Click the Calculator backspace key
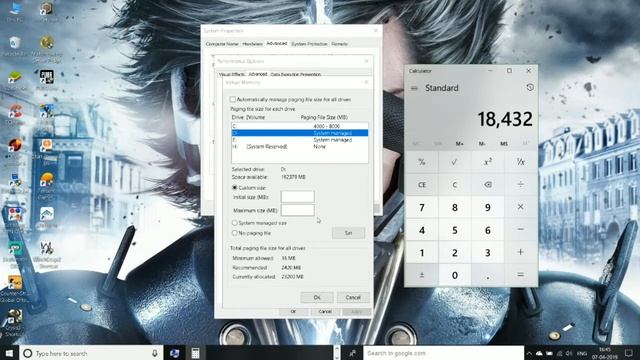This screenshot has height=360, width=640. tap(487, 184)
